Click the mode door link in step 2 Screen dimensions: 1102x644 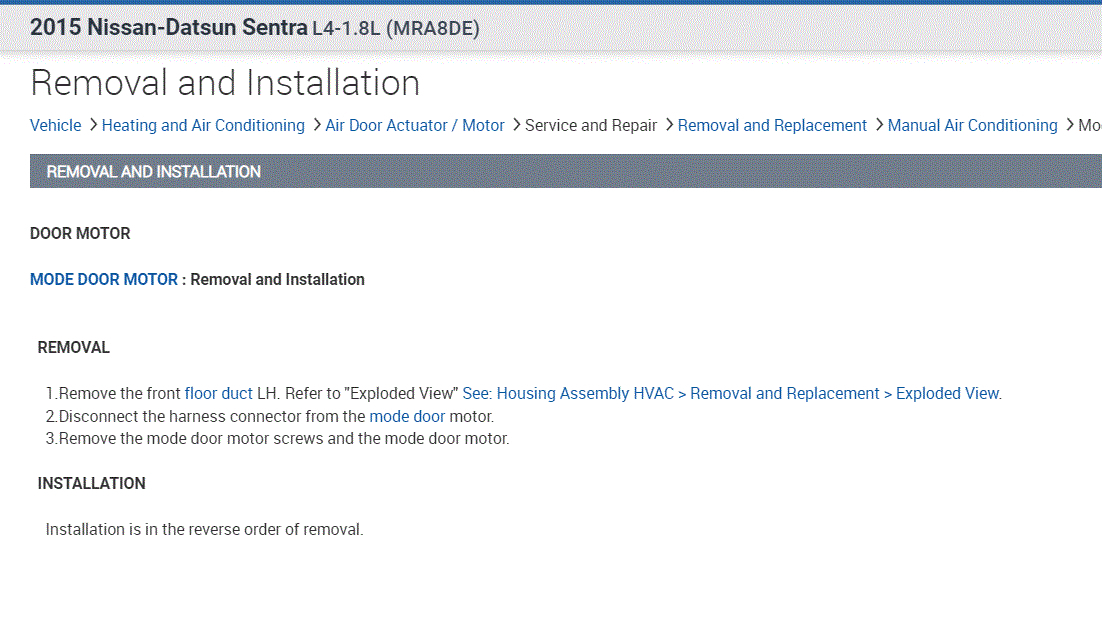point(407,416)
